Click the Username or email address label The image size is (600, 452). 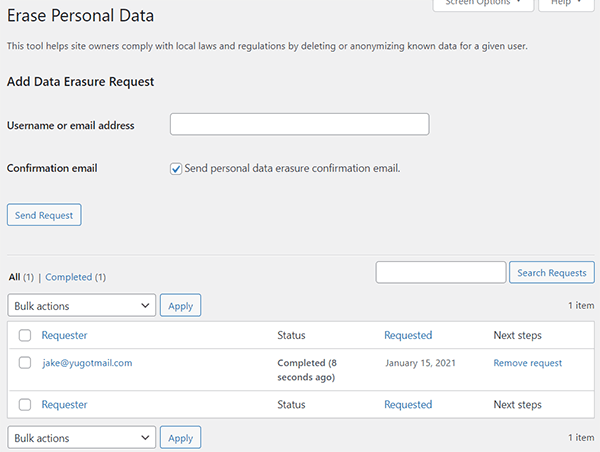[x=70, y=126]
